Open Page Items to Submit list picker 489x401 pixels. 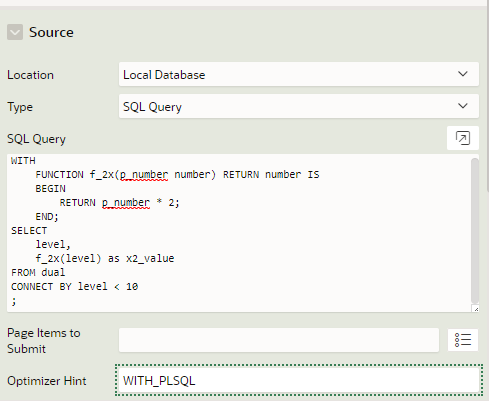(x=463, y=340)
